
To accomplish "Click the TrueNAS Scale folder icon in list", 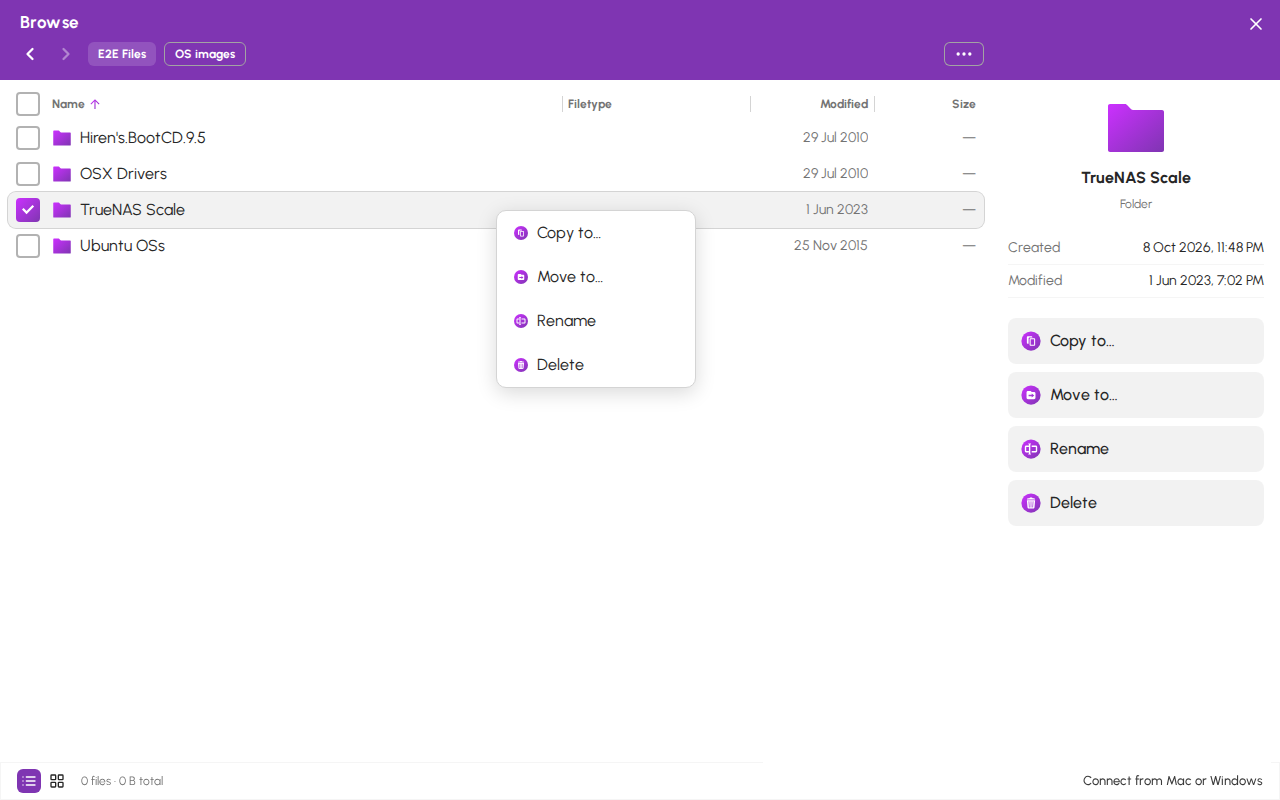I will [62, 210].
